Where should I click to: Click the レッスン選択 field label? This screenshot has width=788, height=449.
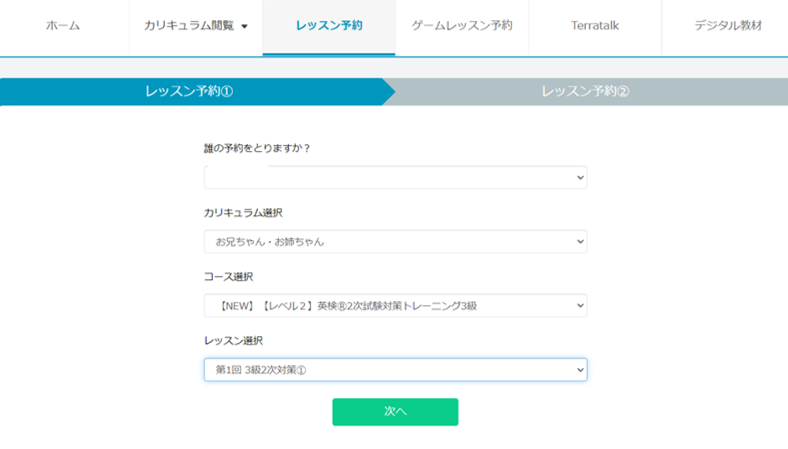click(x=233, y=341)
